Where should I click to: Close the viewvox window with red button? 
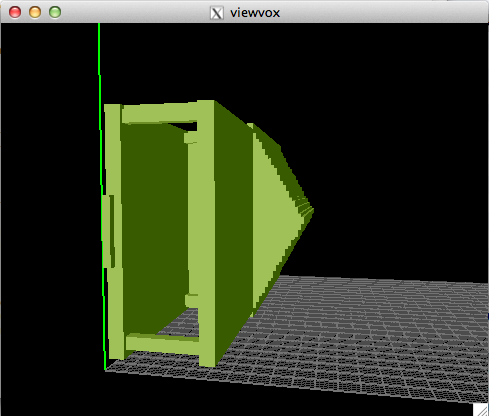15,12
